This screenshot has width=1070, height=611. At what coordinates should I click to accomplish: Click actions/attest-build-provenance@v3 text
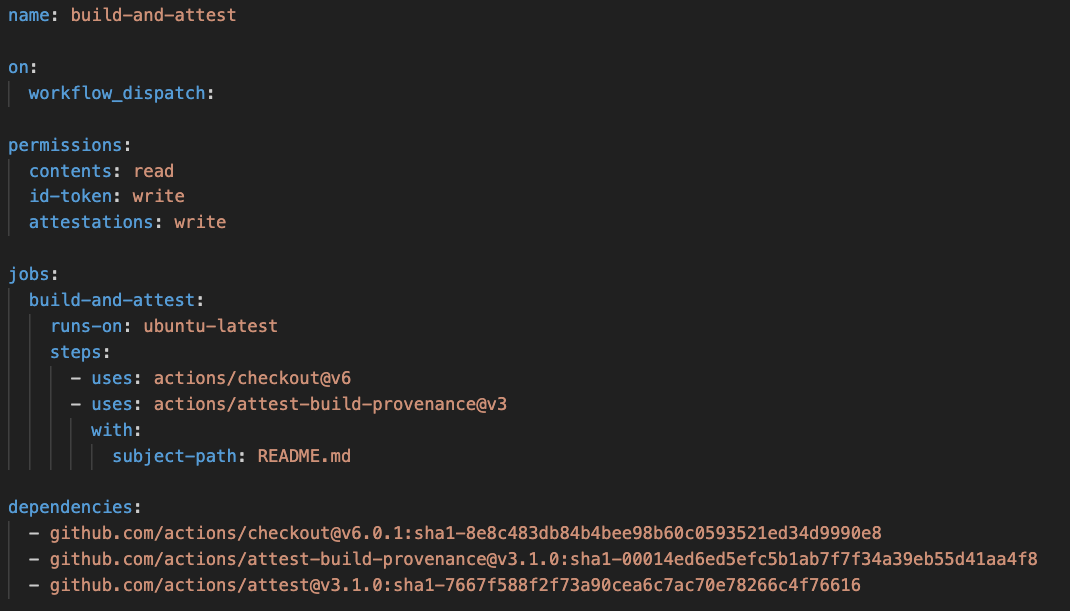click(x=323, y=404)
